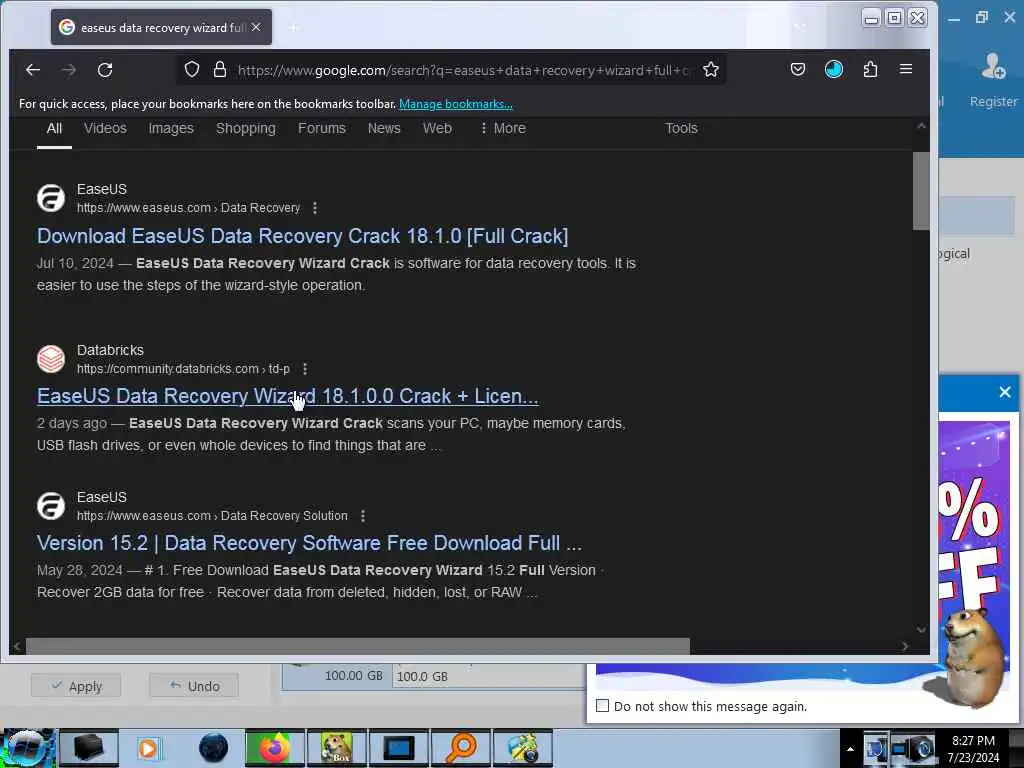Switch to the Forums search tab
Viewport: 1024px width, 768px height.
click(322, 128)
